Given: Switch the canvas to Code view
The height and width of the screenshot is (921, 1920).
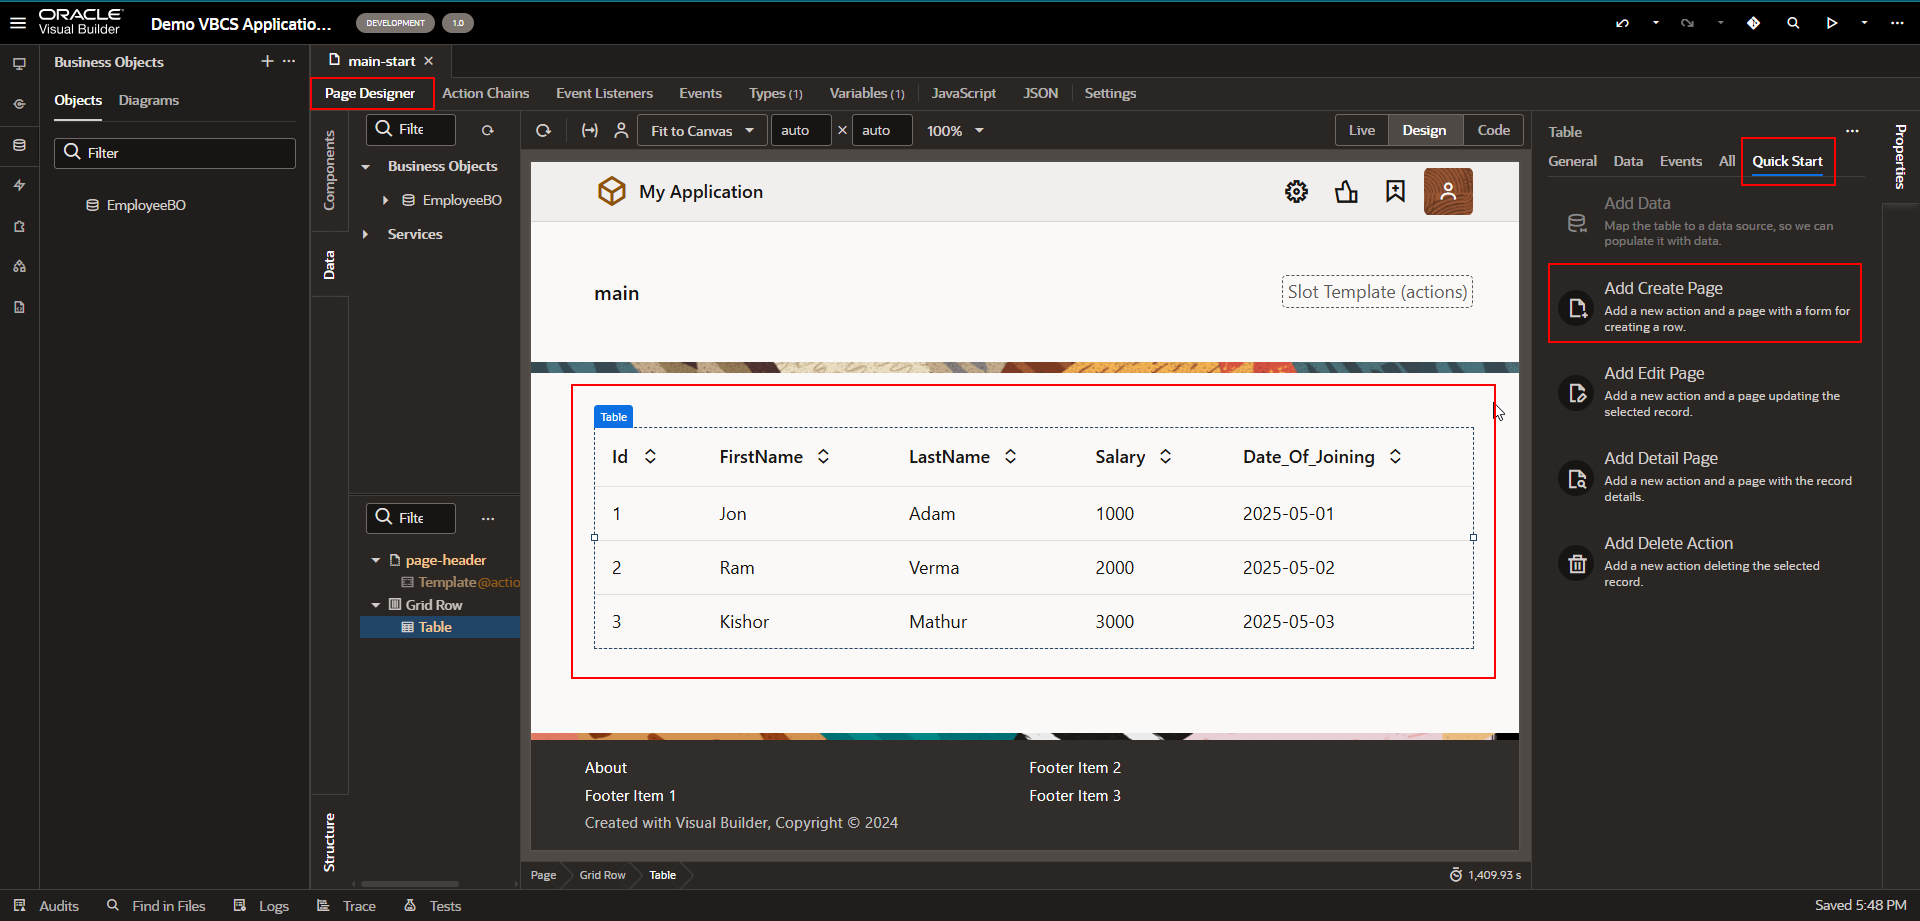Looking at the screenshot, I should point(1493,130).
